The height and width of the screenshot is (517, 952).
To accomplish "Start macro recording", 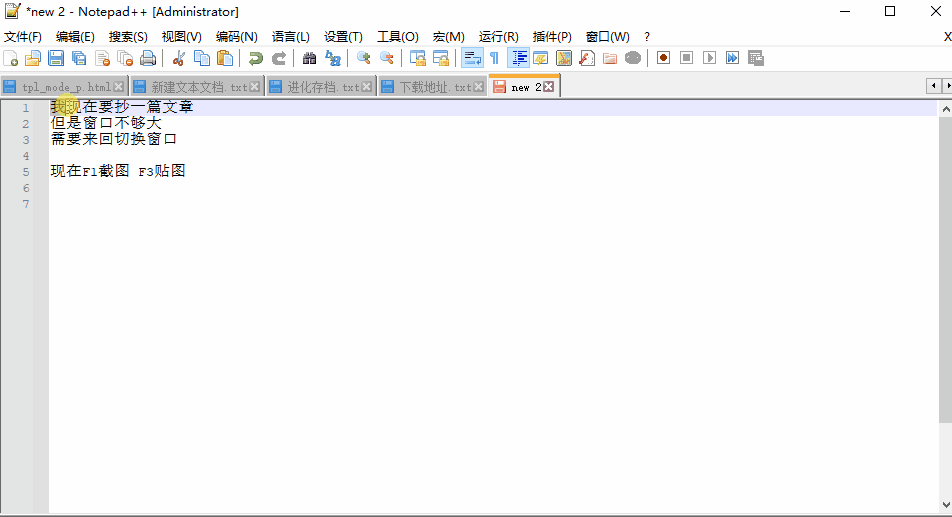I will click(664, 58).
